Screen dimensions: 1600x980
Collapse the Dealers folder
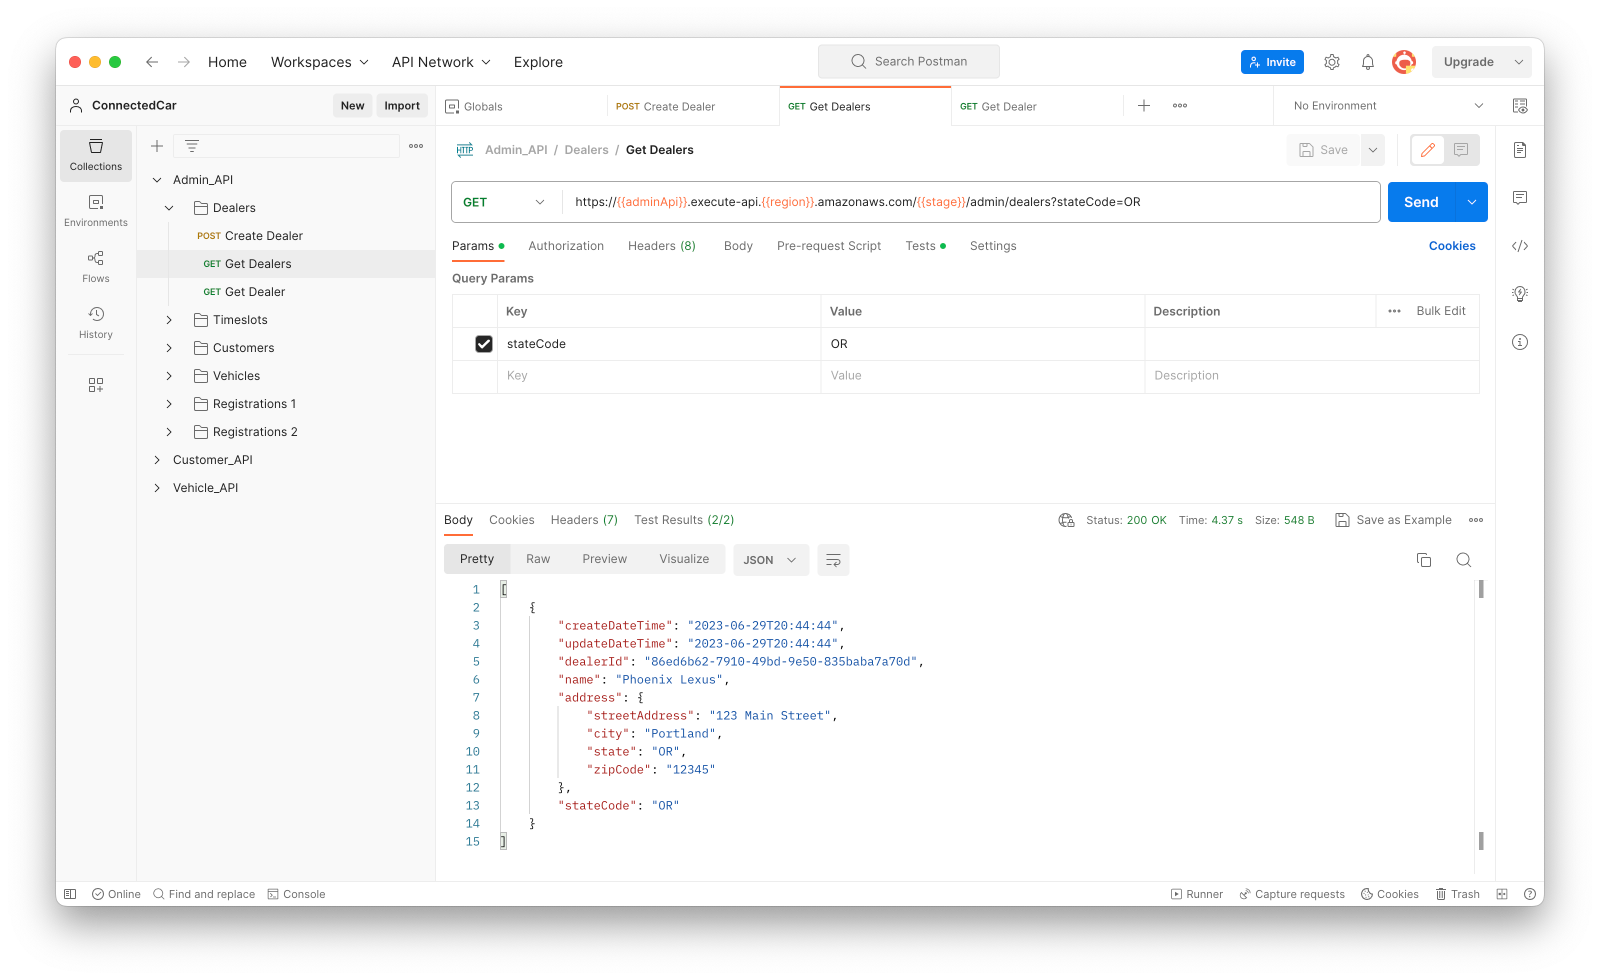point(169,208)
